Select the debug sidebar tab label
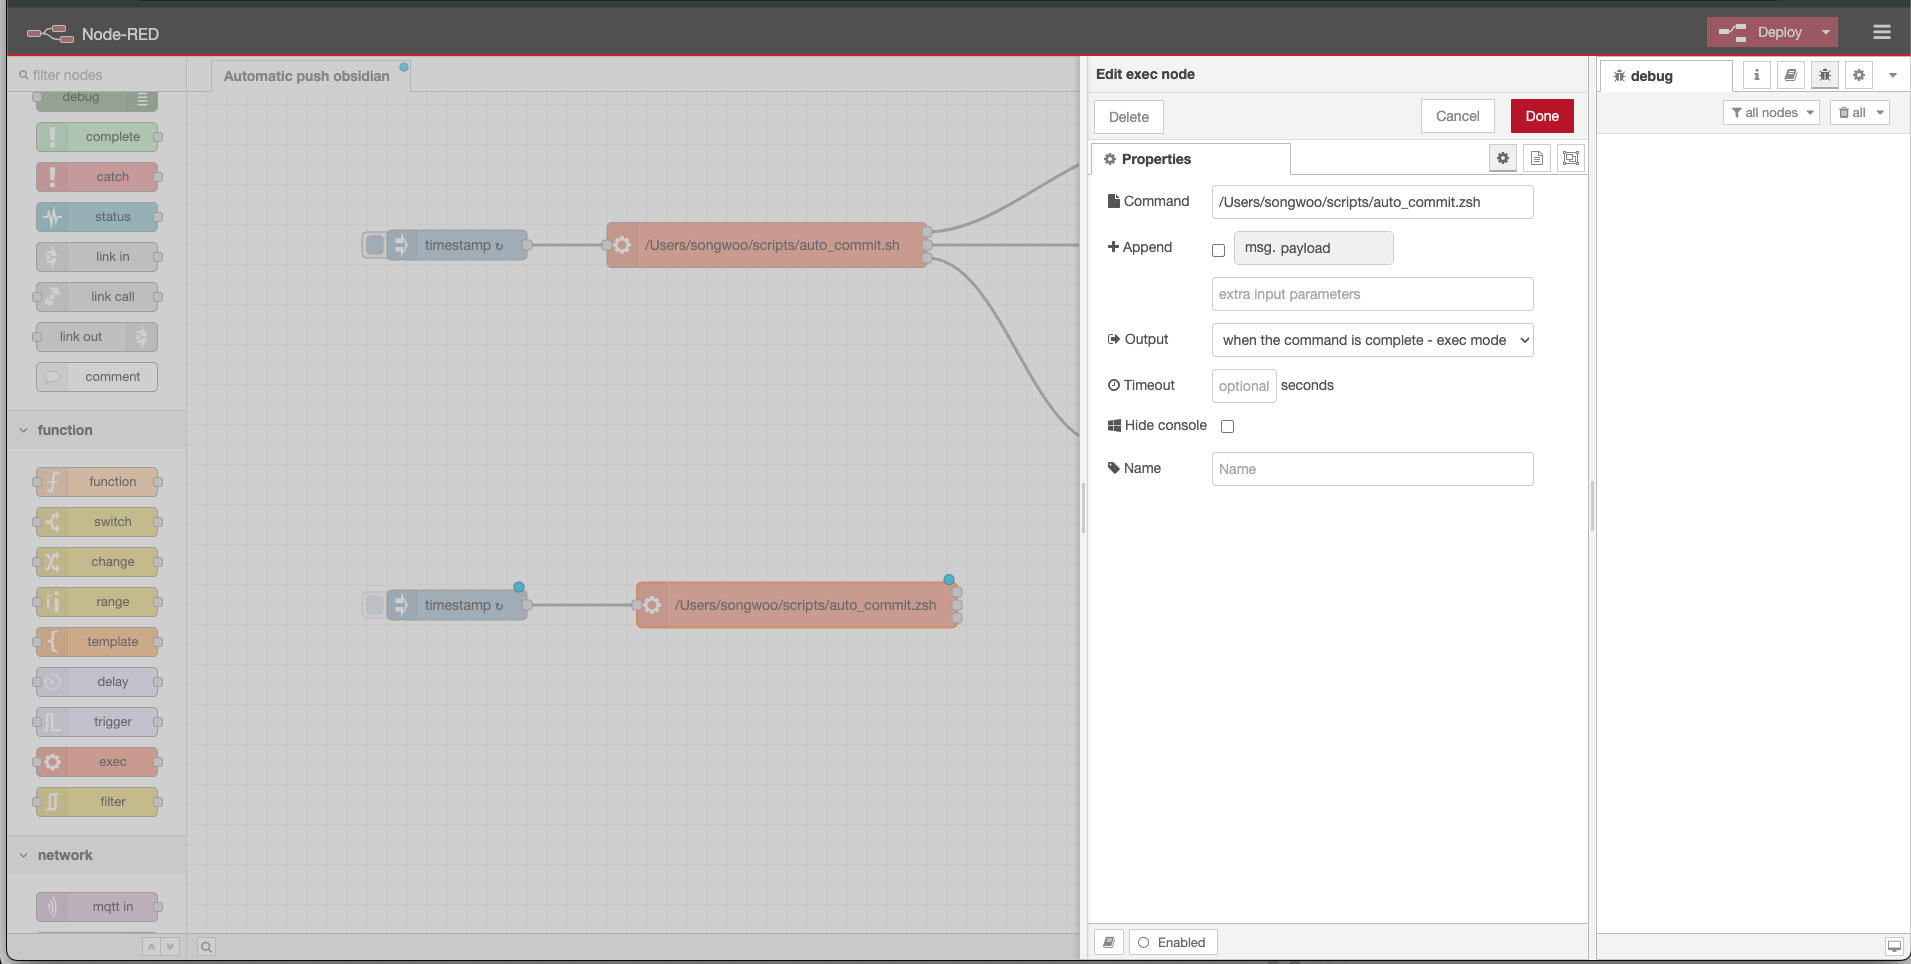1911x964 pixels. coord(1666,76)
